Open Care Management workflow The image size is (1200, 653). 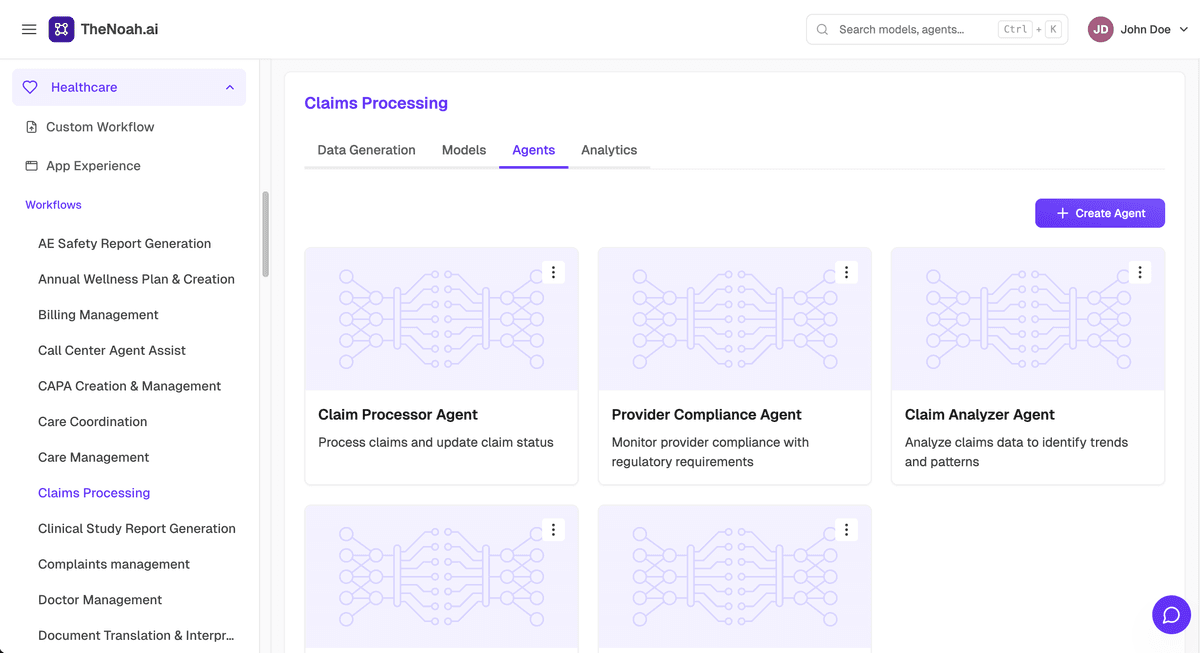click(94, 457)
